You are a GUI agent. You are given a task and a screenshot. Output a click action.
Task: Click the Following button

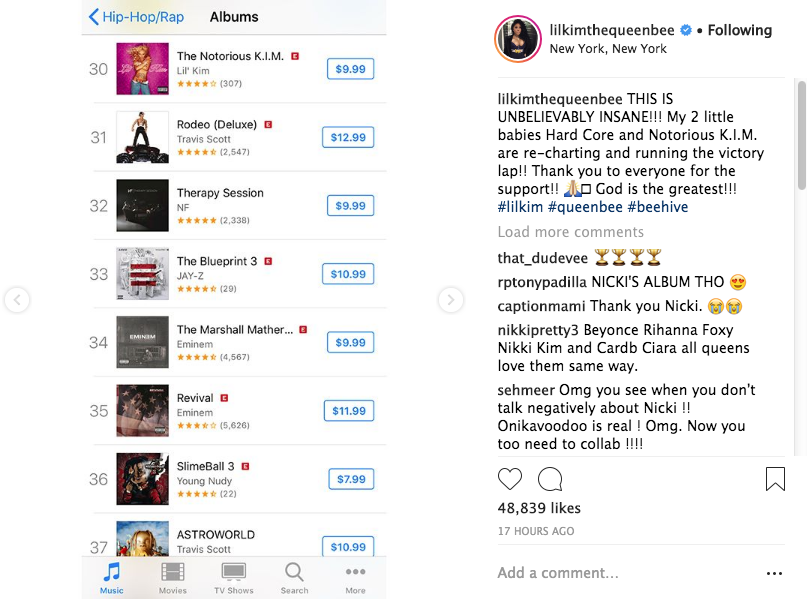(740, 30)
